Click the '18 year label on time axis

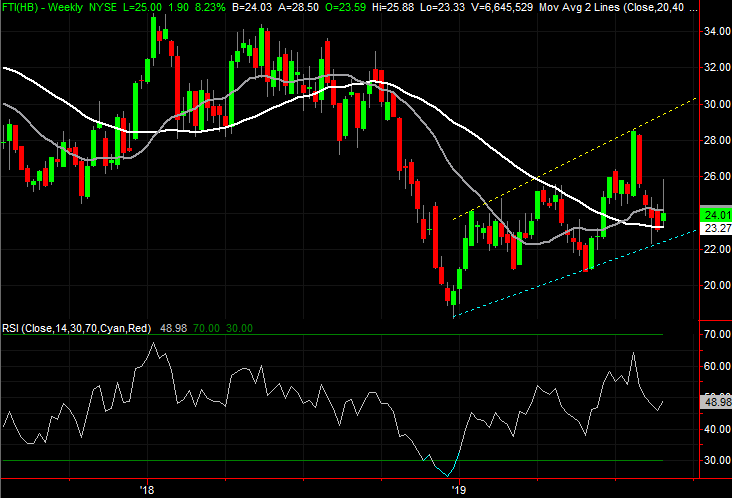[x=147, y=490]
